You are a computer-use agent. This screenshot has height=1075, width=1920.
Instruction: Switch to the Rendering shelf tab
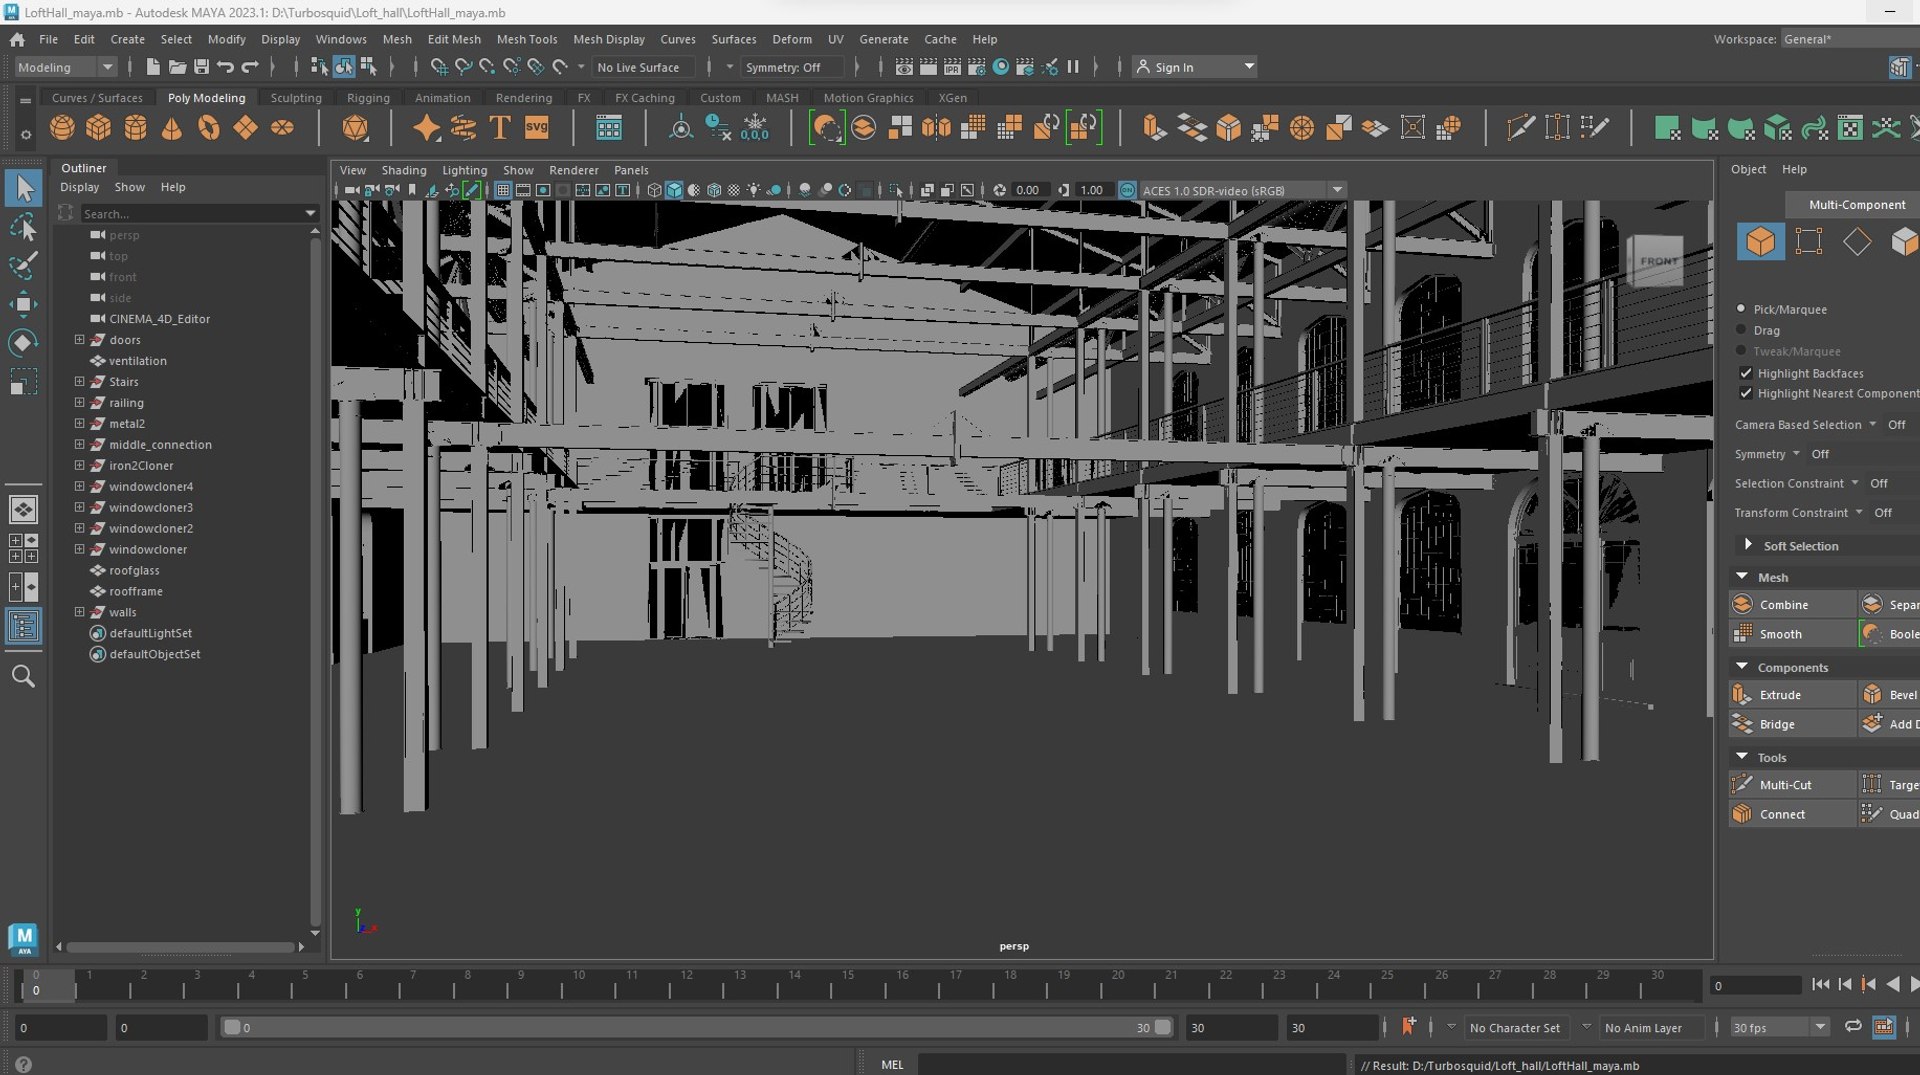(x=523, y=98)
